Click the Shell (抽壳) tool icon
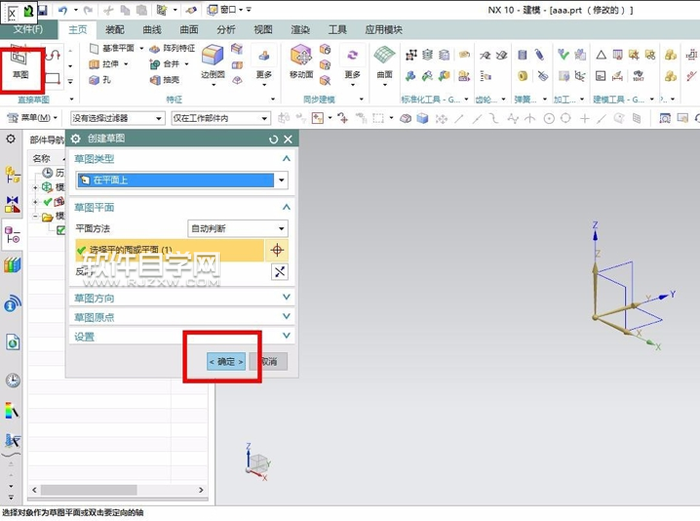Screen dimensions: 700x521 (164, 79)
